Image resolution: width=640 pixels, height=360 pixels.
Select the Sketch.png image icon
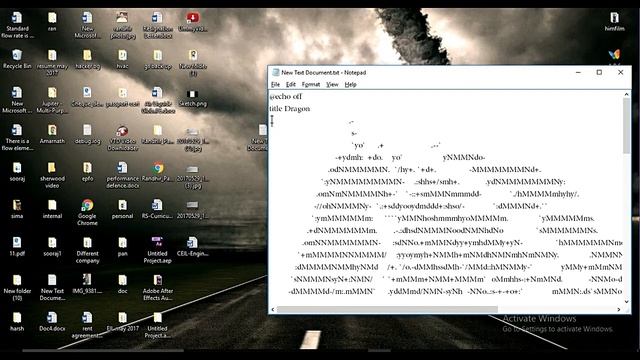pyautogui.click(x=193, y=97)
